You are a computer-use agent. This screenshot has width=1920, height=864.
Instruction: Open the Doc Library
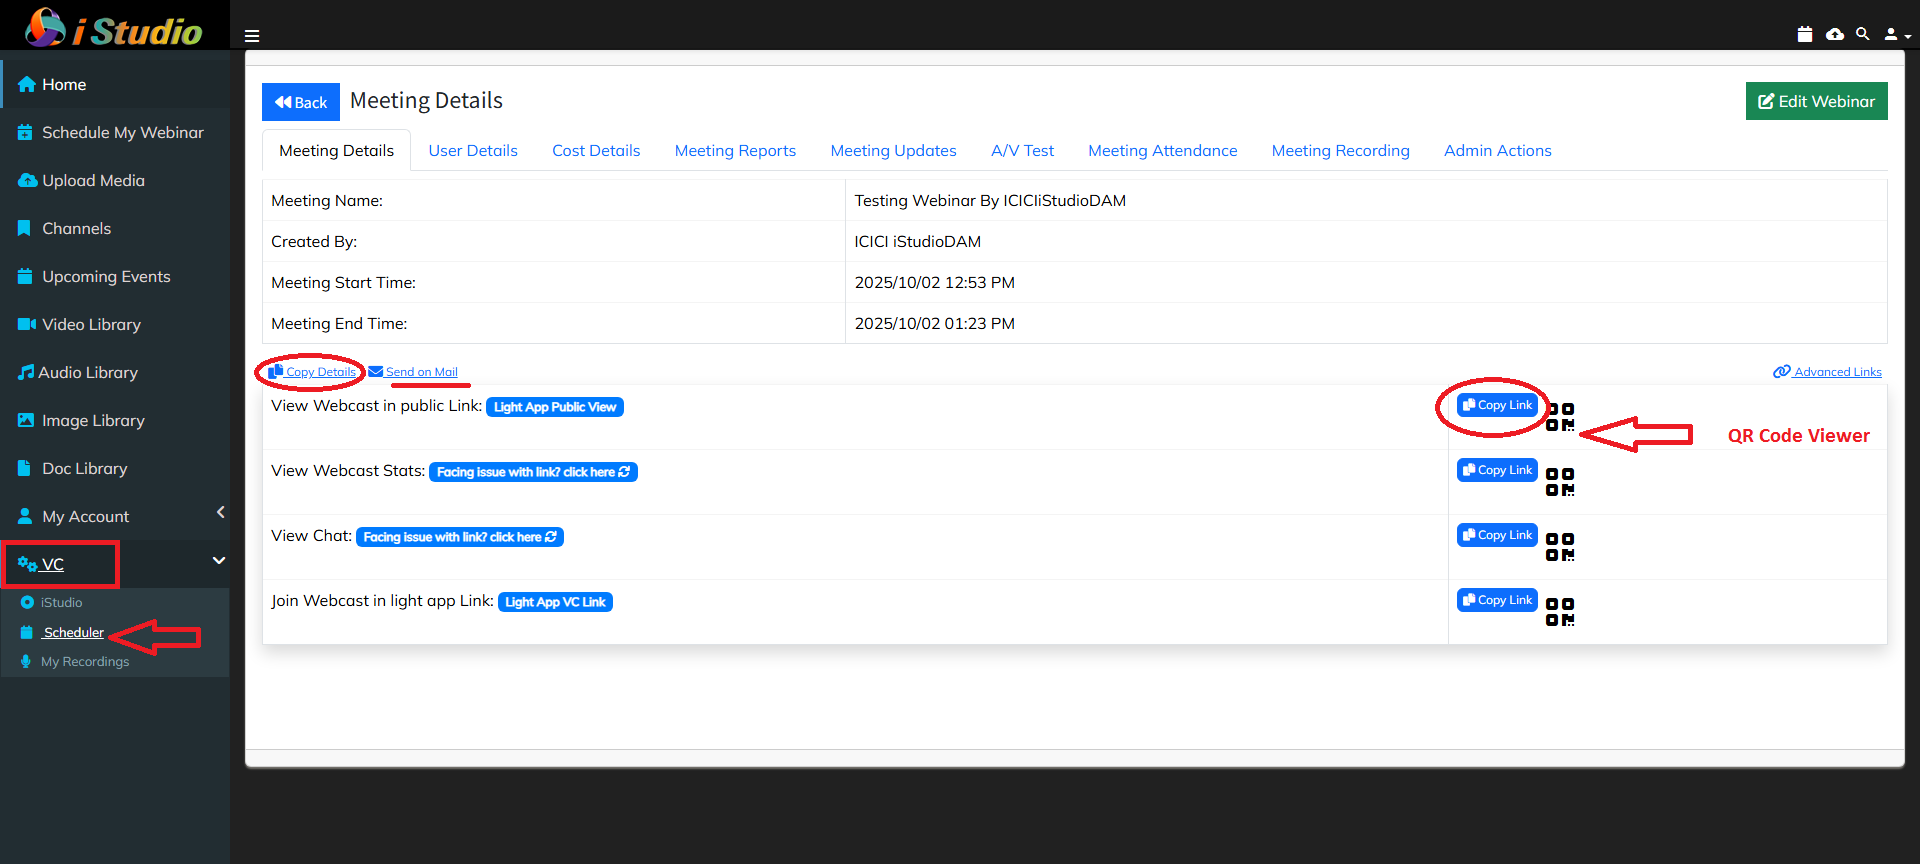115,468
